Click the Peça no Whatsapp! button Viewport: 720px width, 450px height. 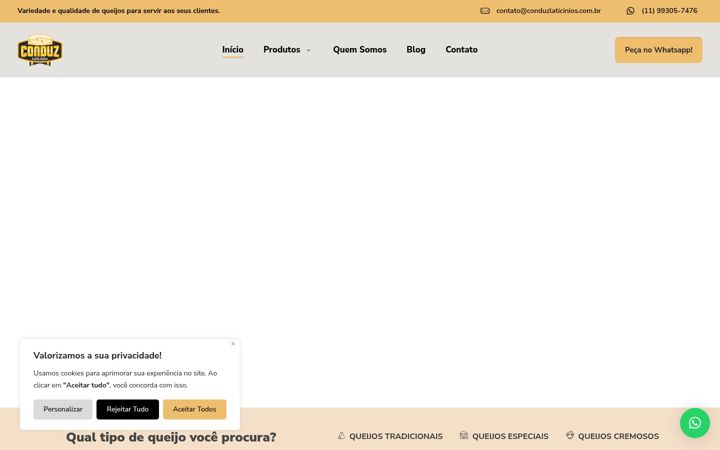pyautogui.click(x=658, y=50)
